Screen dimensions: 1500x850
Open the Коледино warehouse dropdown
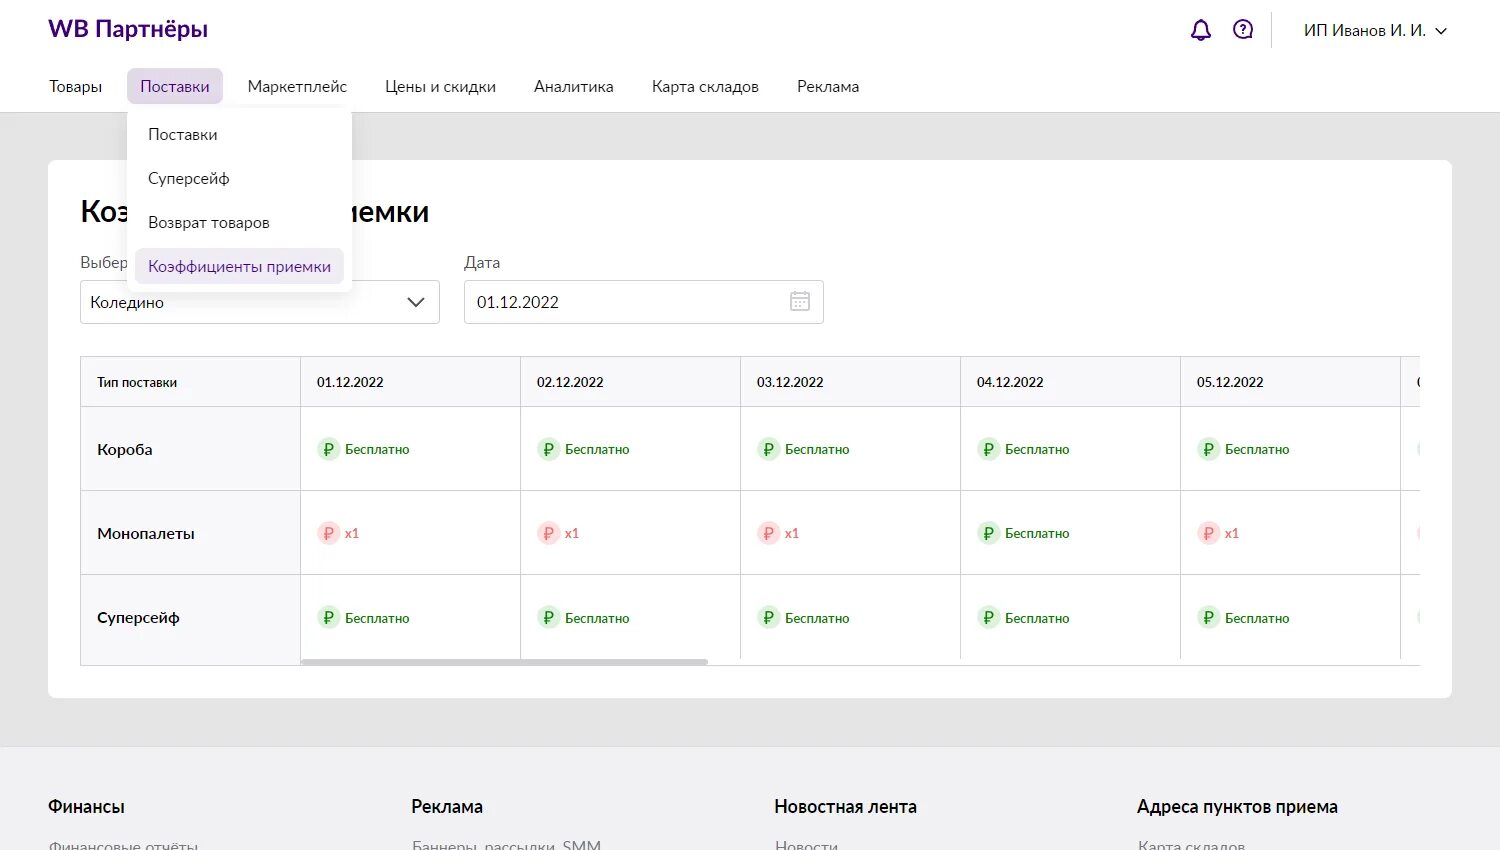260,302
